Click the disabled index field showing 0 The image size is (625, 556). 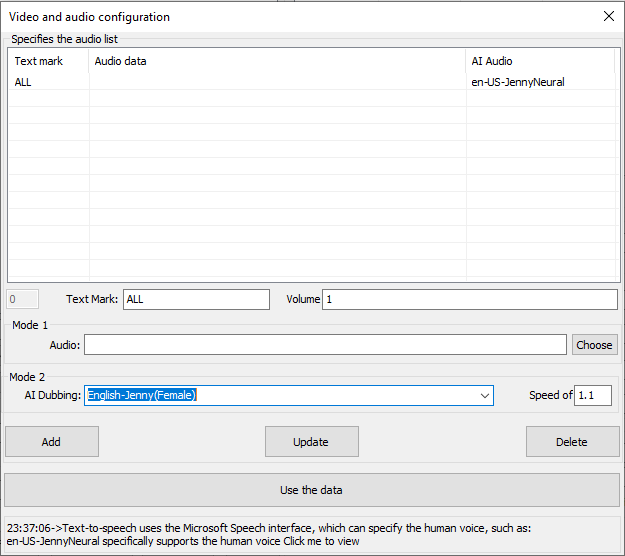tap(23, 299)
